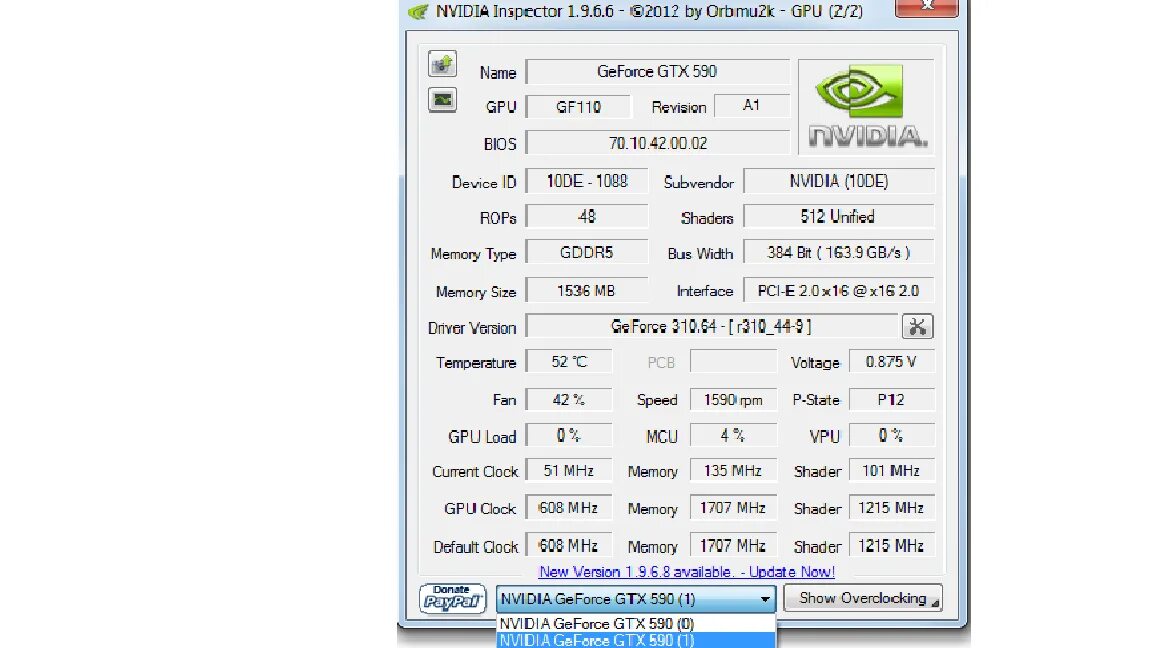Open driver profile settings wrench icon
Screen dimensions: 1152x648
click(917, 326)
